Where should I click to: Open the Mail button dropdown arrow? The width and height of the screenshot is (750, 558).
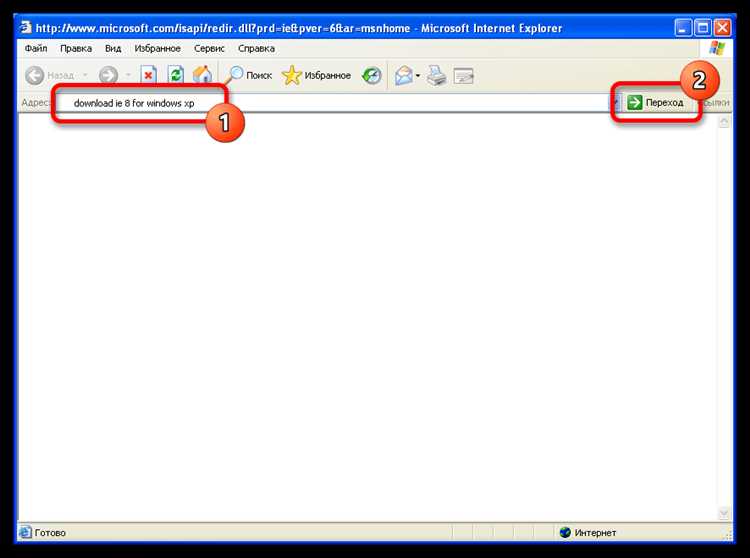418,75
